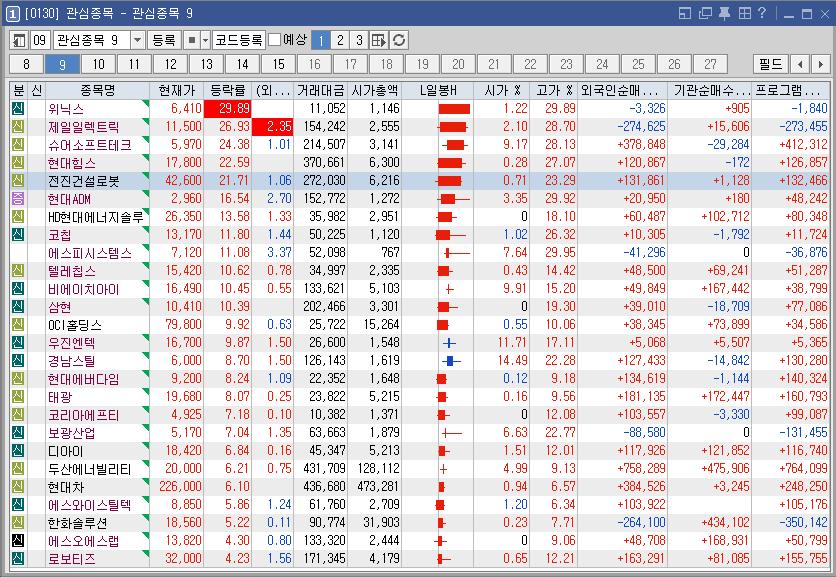Select stock 보광산업
Image resolution: width=836 pixels, height=577 pixels.
click(x=71, y=433)
